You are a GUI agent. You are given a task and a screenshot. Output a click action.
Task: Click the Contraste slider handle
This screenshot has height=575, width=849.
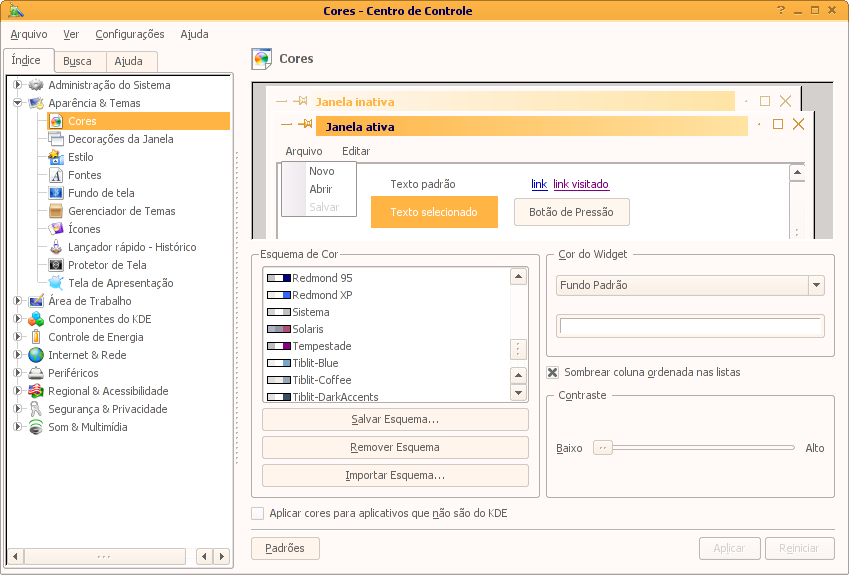click(x=603, y=448)
